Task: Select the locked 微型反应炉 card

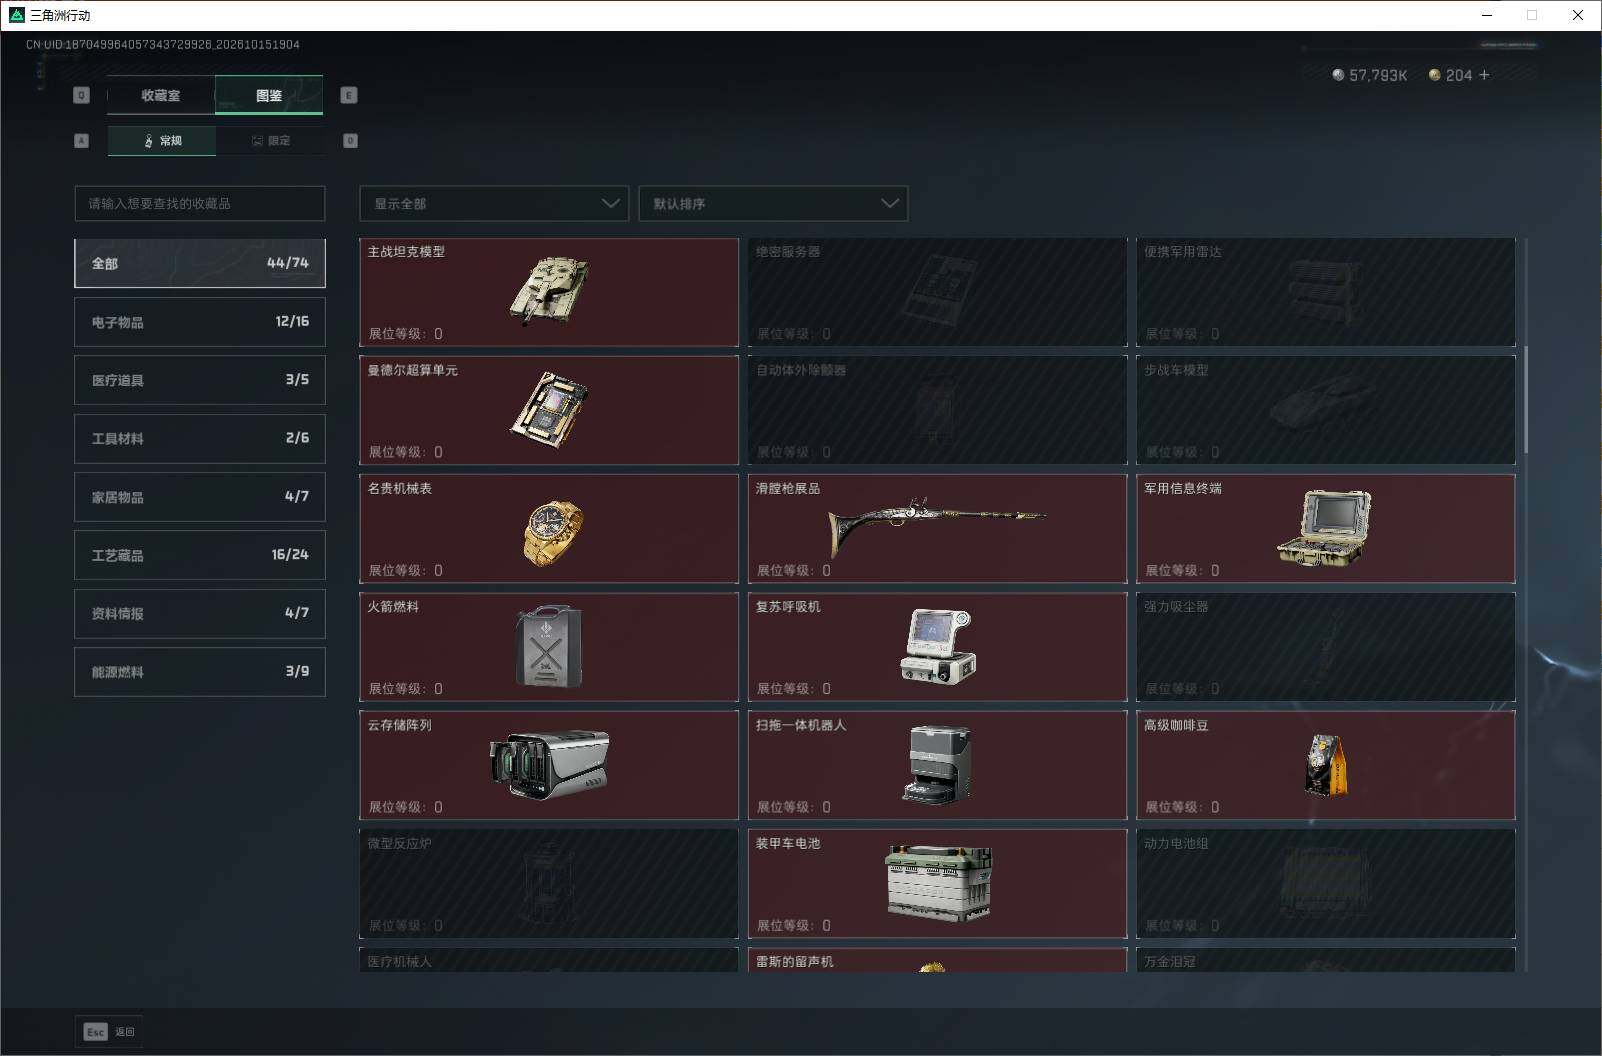Action: (549, 883)
